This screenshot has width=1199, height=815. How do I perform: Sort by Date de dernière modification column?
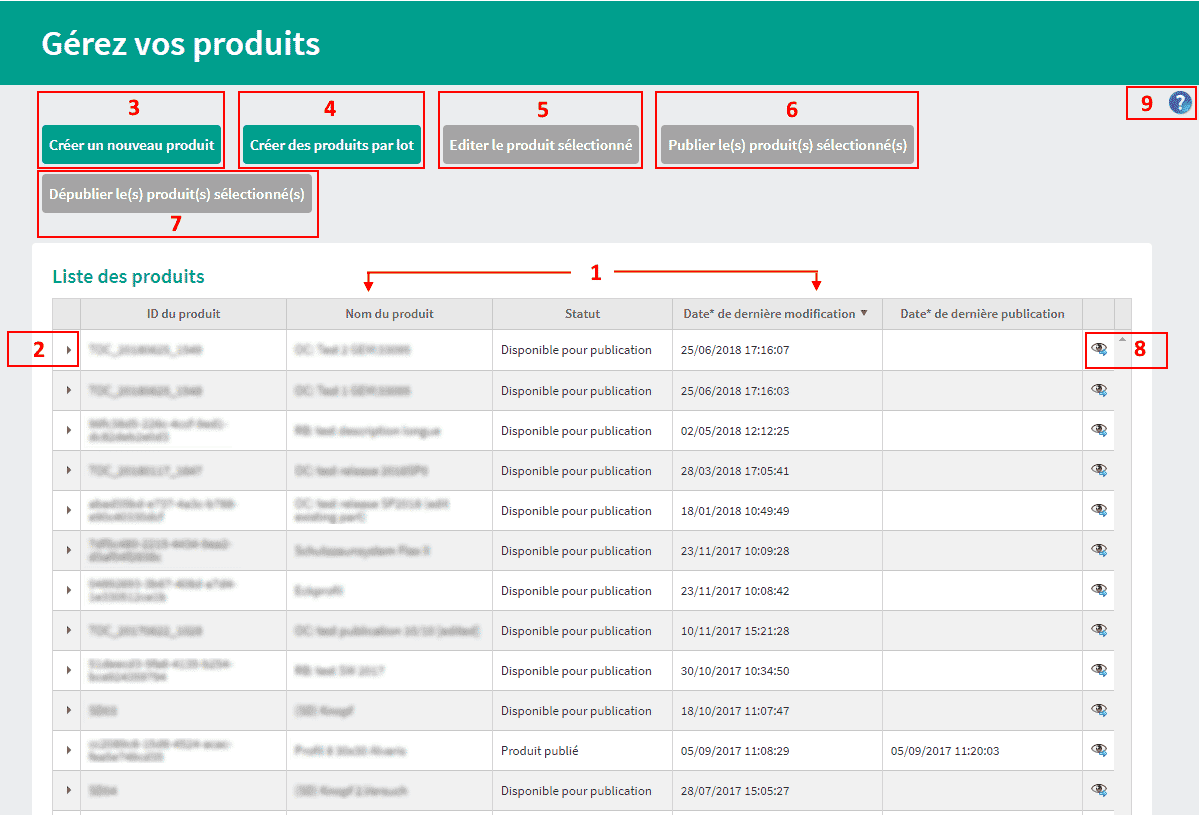[x=769, y=314]
